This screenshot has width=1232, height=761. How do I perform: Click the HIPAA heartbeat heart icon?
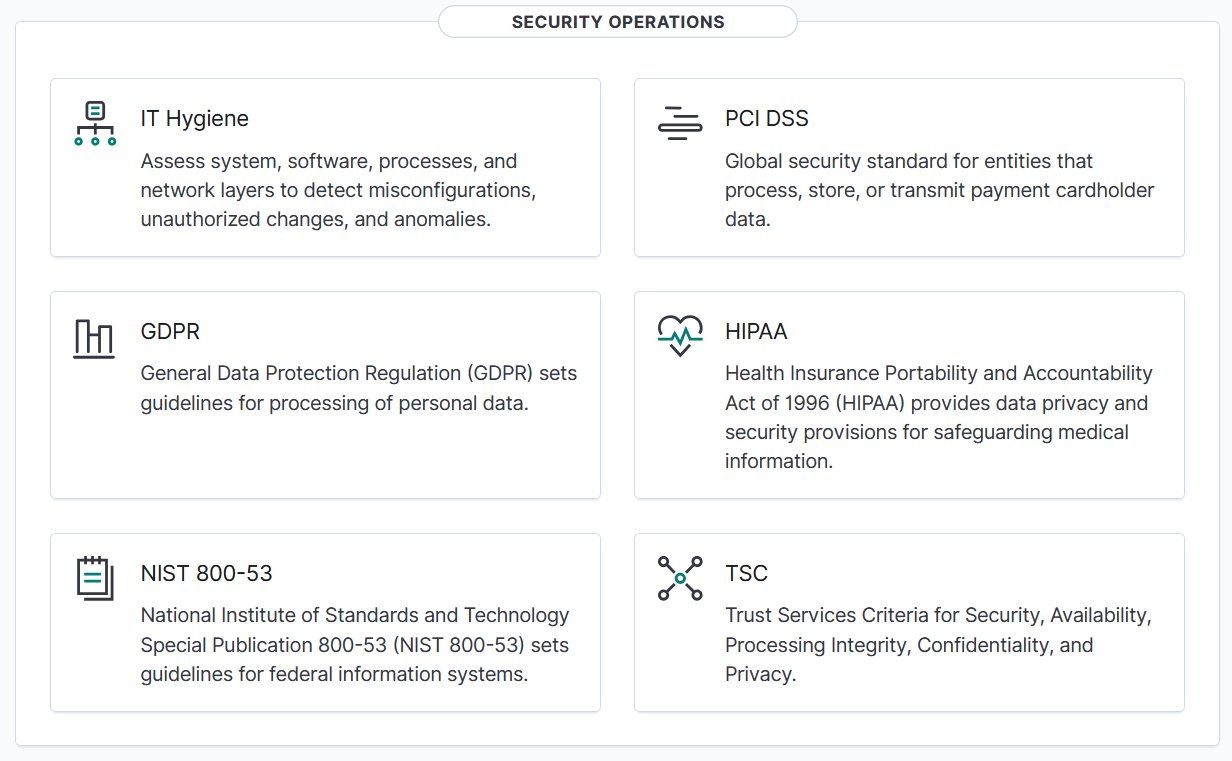tap(680, 334)
